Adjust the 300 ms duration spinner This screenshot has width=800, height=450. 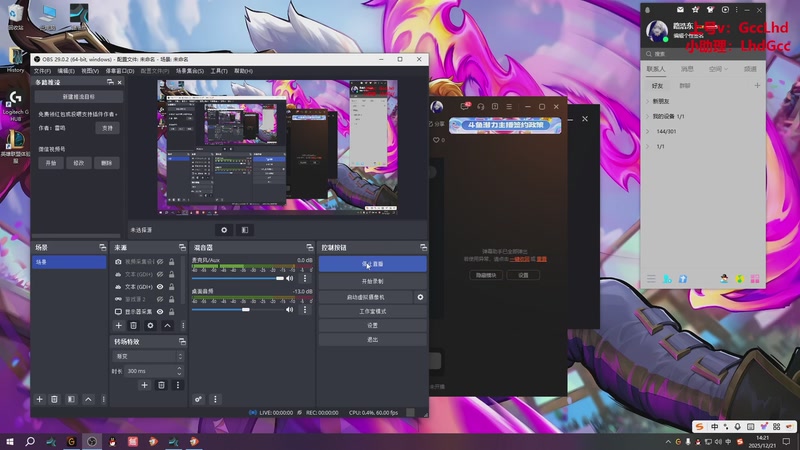pos(179,371)
